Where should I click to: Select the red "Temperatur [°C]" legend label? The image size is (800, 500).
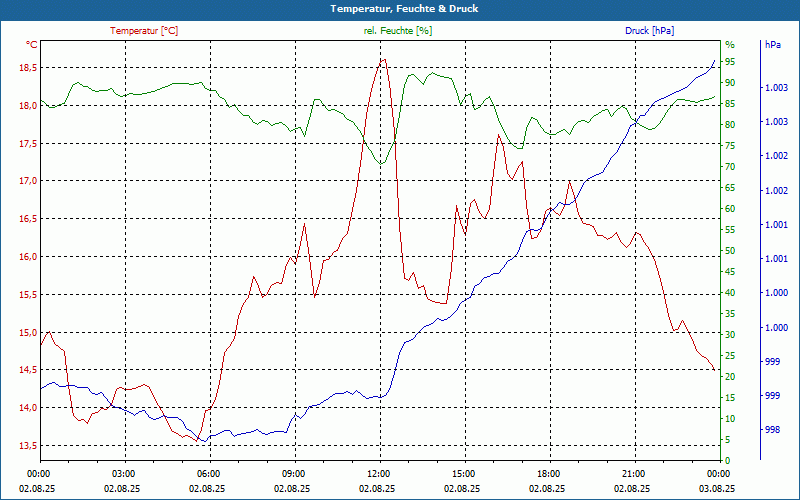pos(144,31)
